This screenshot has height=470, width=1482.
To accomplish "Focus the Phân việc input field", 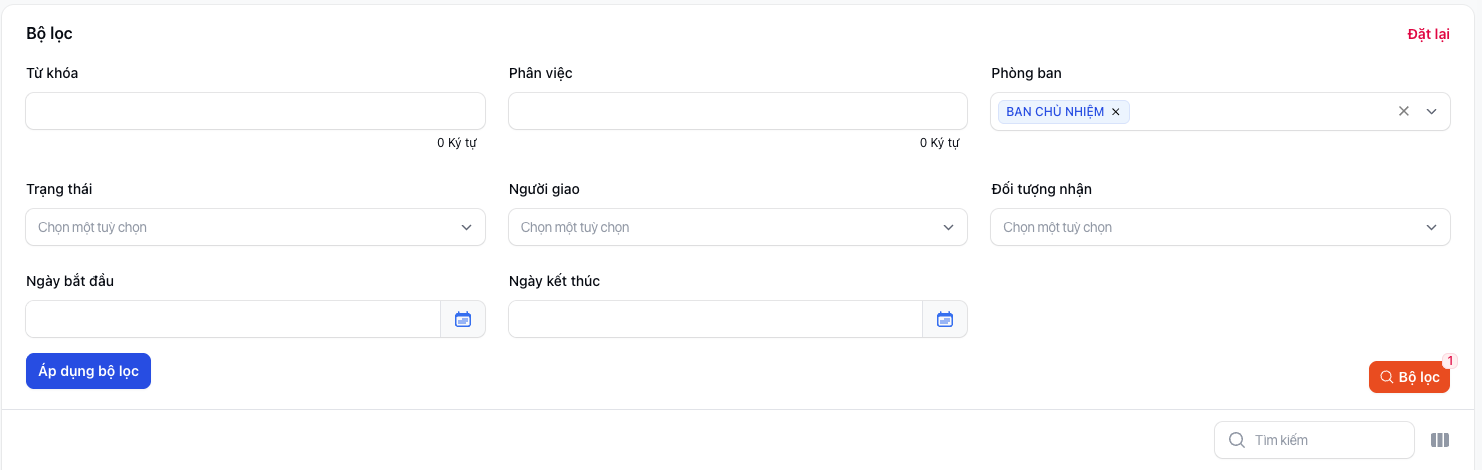I will tap(737, 111).
